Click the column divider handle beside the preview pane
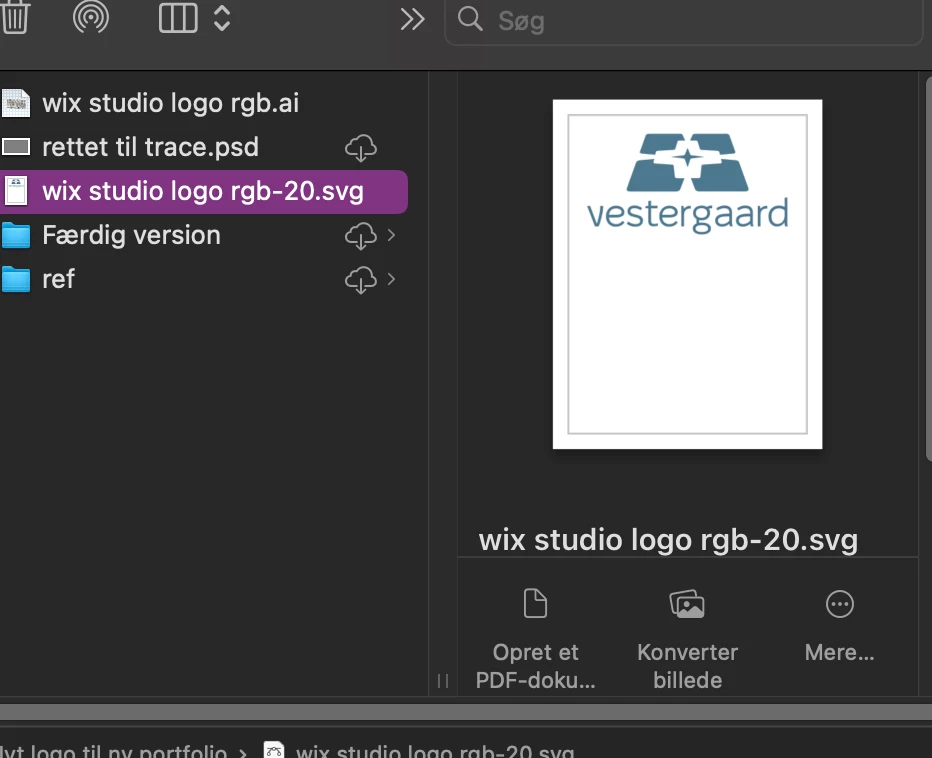 tap(443, 681)
